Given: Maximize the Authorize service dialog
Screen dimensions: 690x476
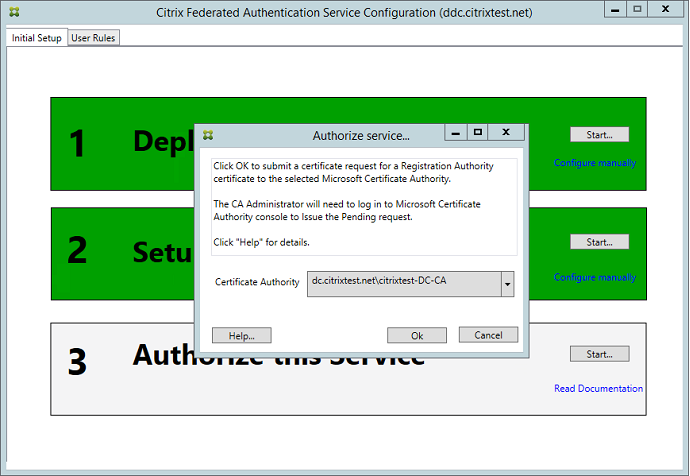Looking at the screenshot, I should click(x=477, y=132).
